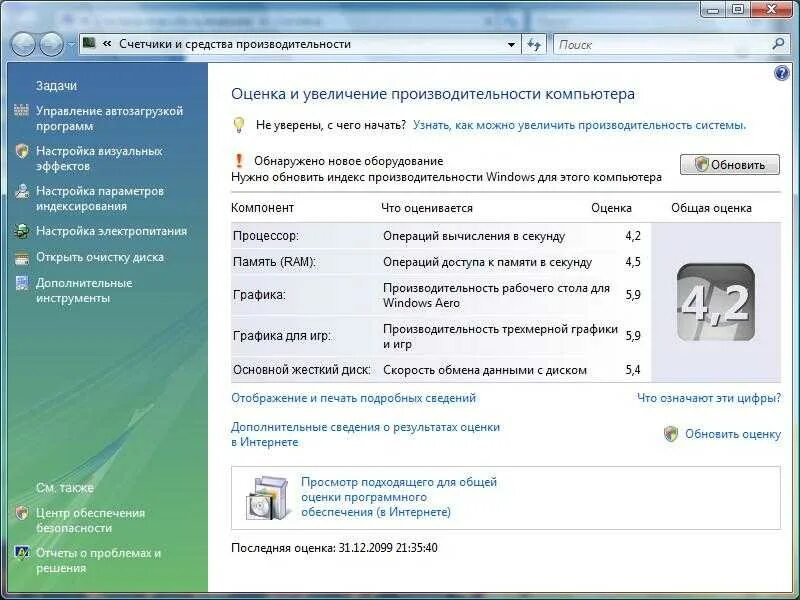
Task: Open Что означают эти цифры? link
Action: coord(709,398)
